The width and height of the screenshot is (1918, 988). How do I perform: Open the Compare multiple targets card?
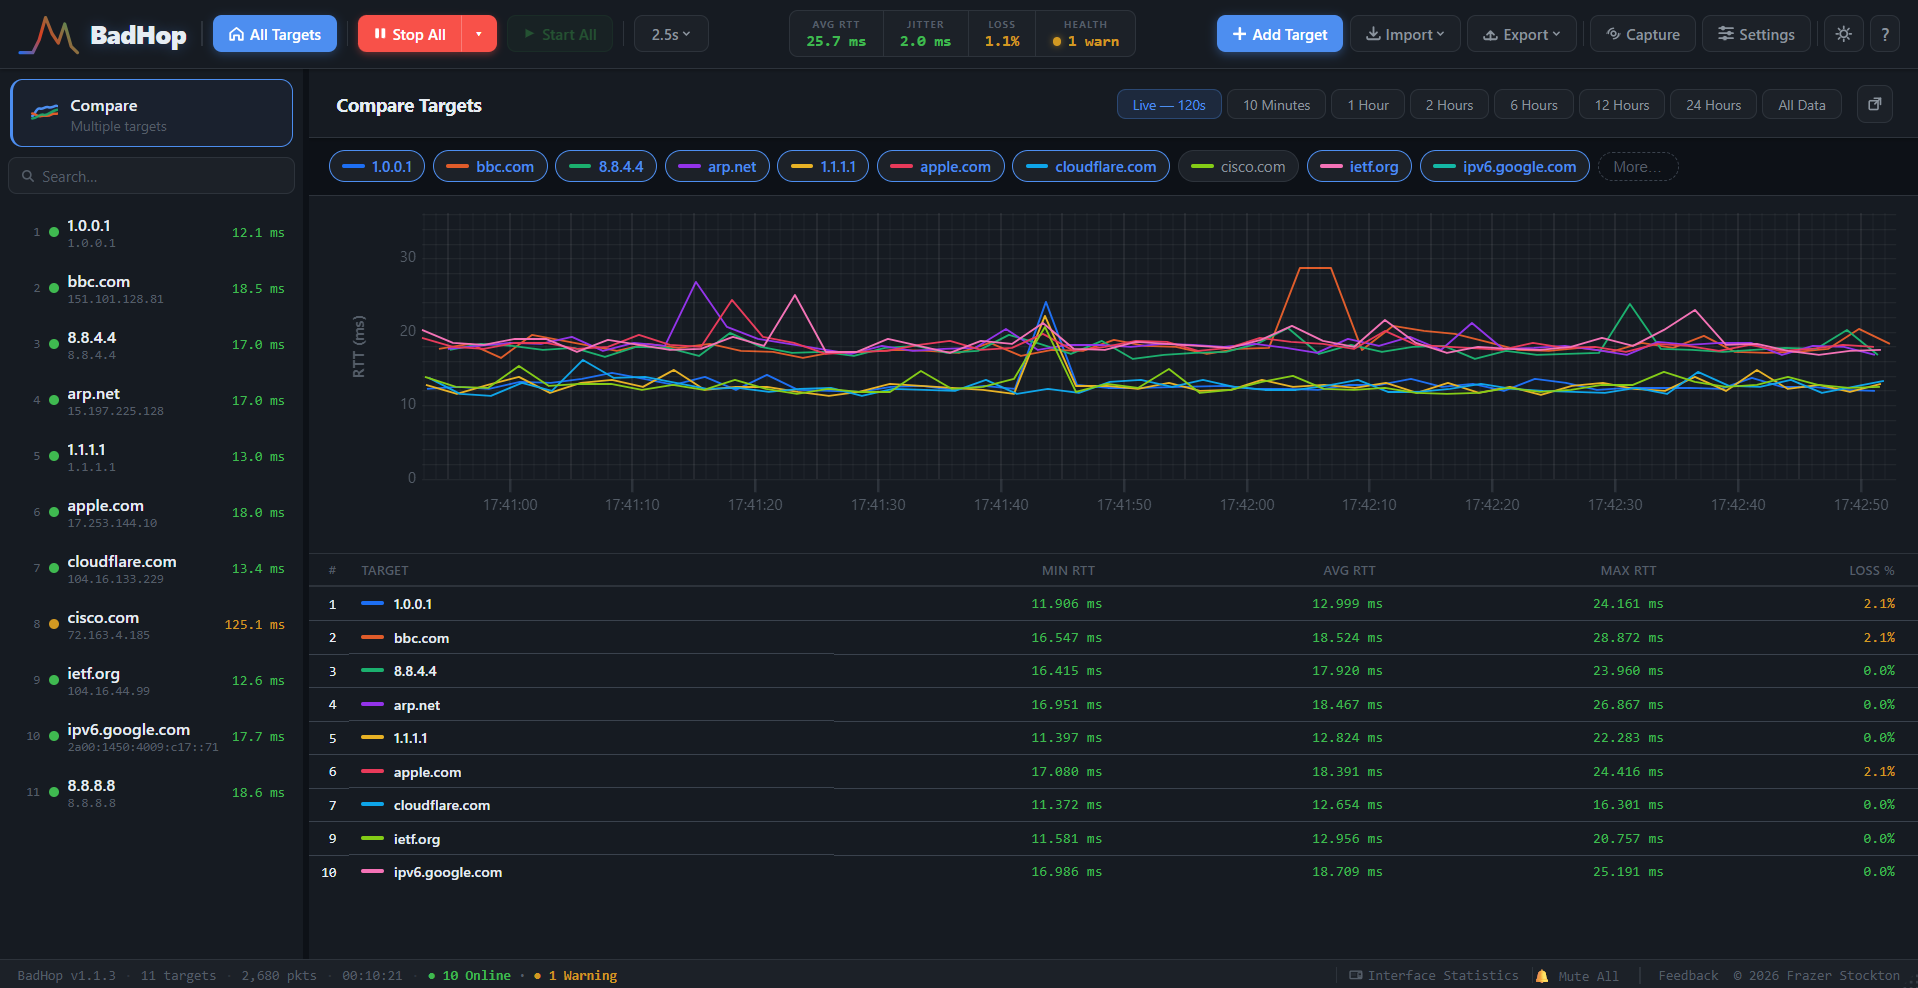(x=152, y=113)
